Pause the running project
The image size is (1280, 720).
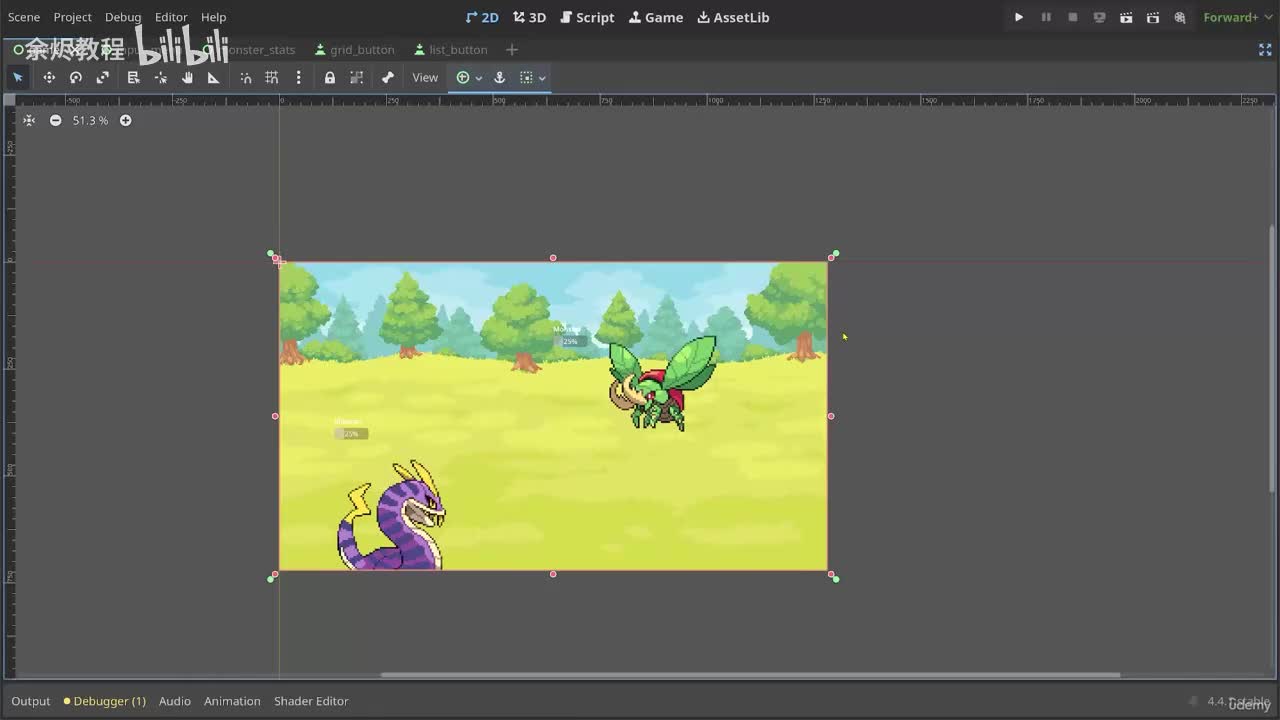coord(1046,17)
